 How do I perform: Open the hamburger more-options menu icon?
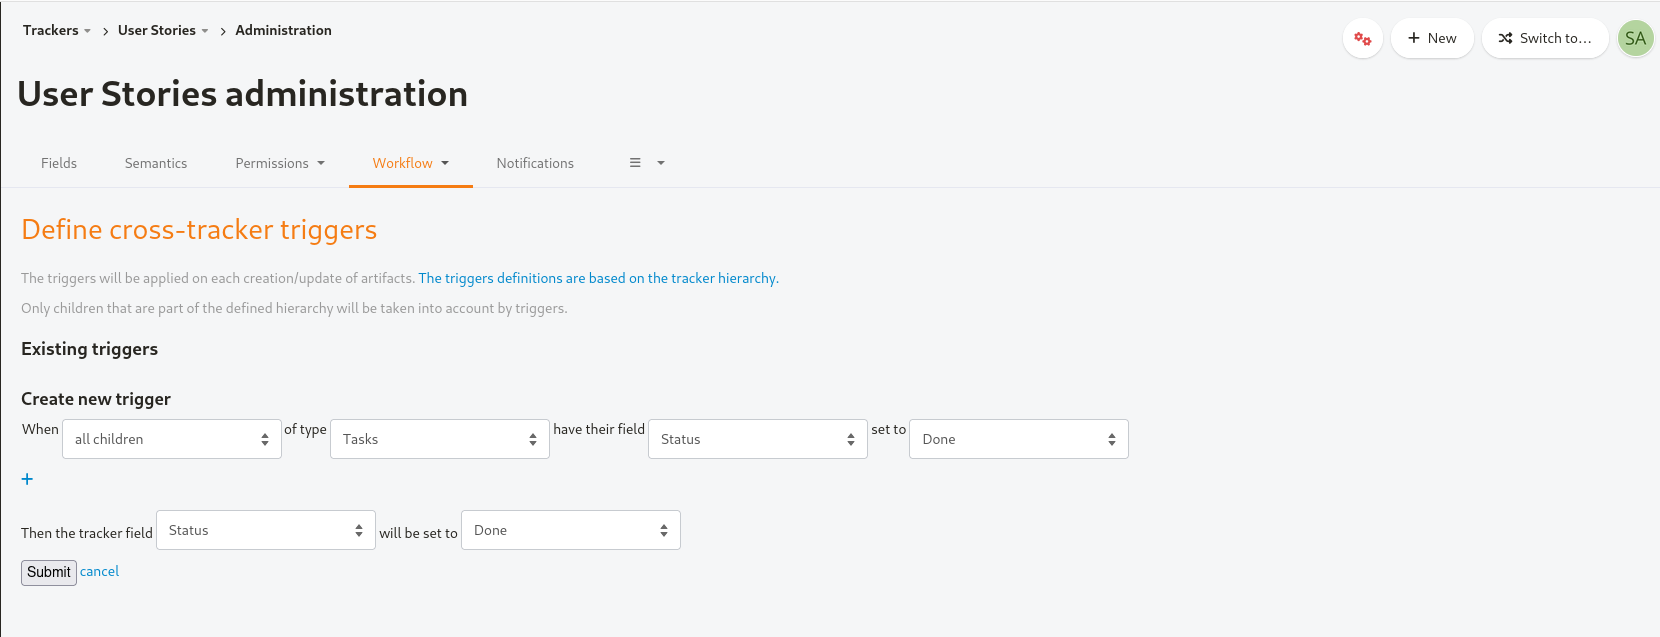click(x=635, y=163)
